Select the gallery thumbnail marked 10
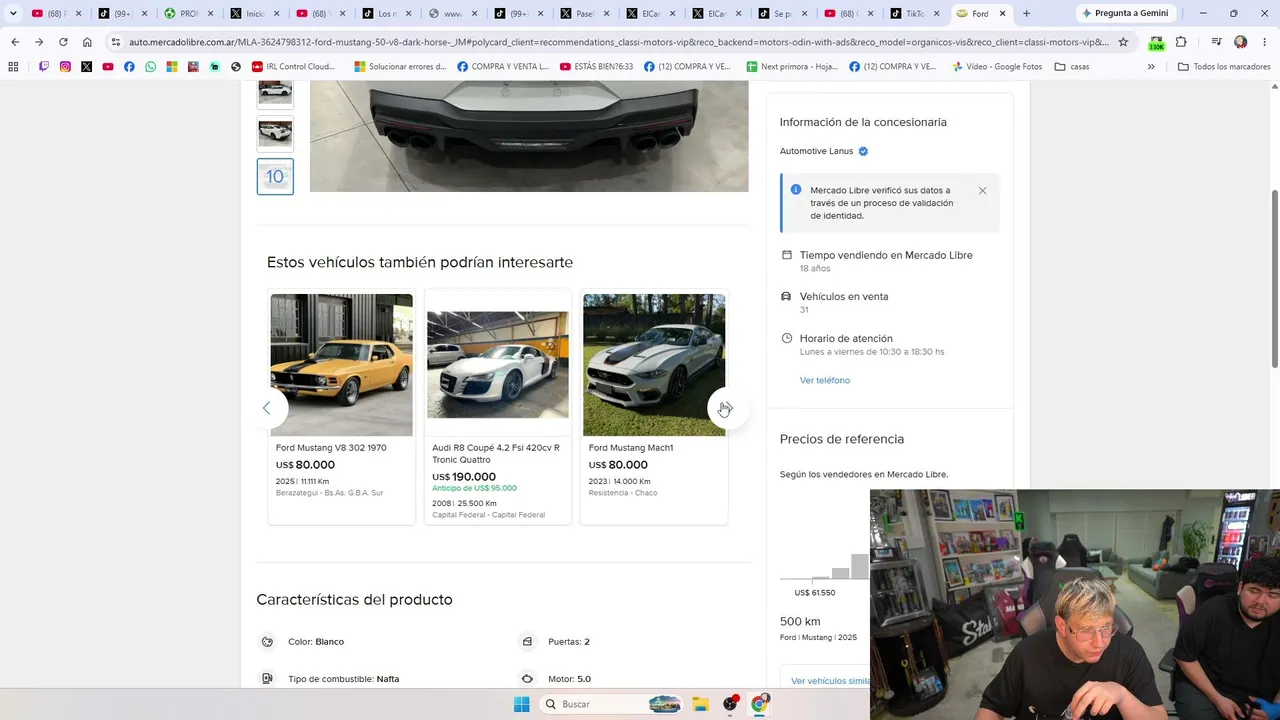Viewport: 1280px width, 720px height. pyautogui.click(x=275, y=177)
